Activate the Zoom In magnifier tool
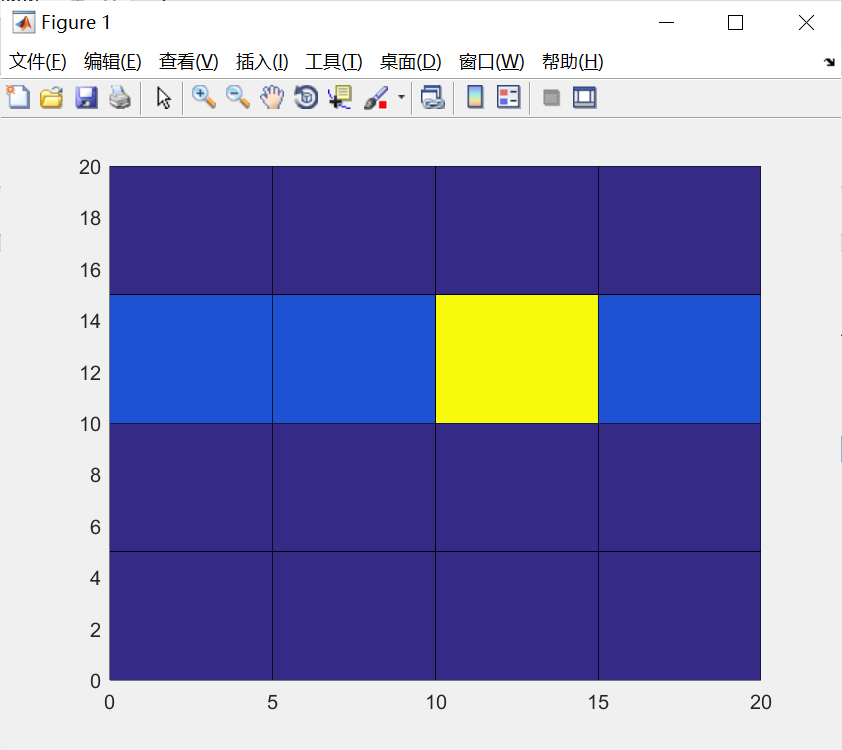This screenshot has width=842, height=750. click(204, 98)
